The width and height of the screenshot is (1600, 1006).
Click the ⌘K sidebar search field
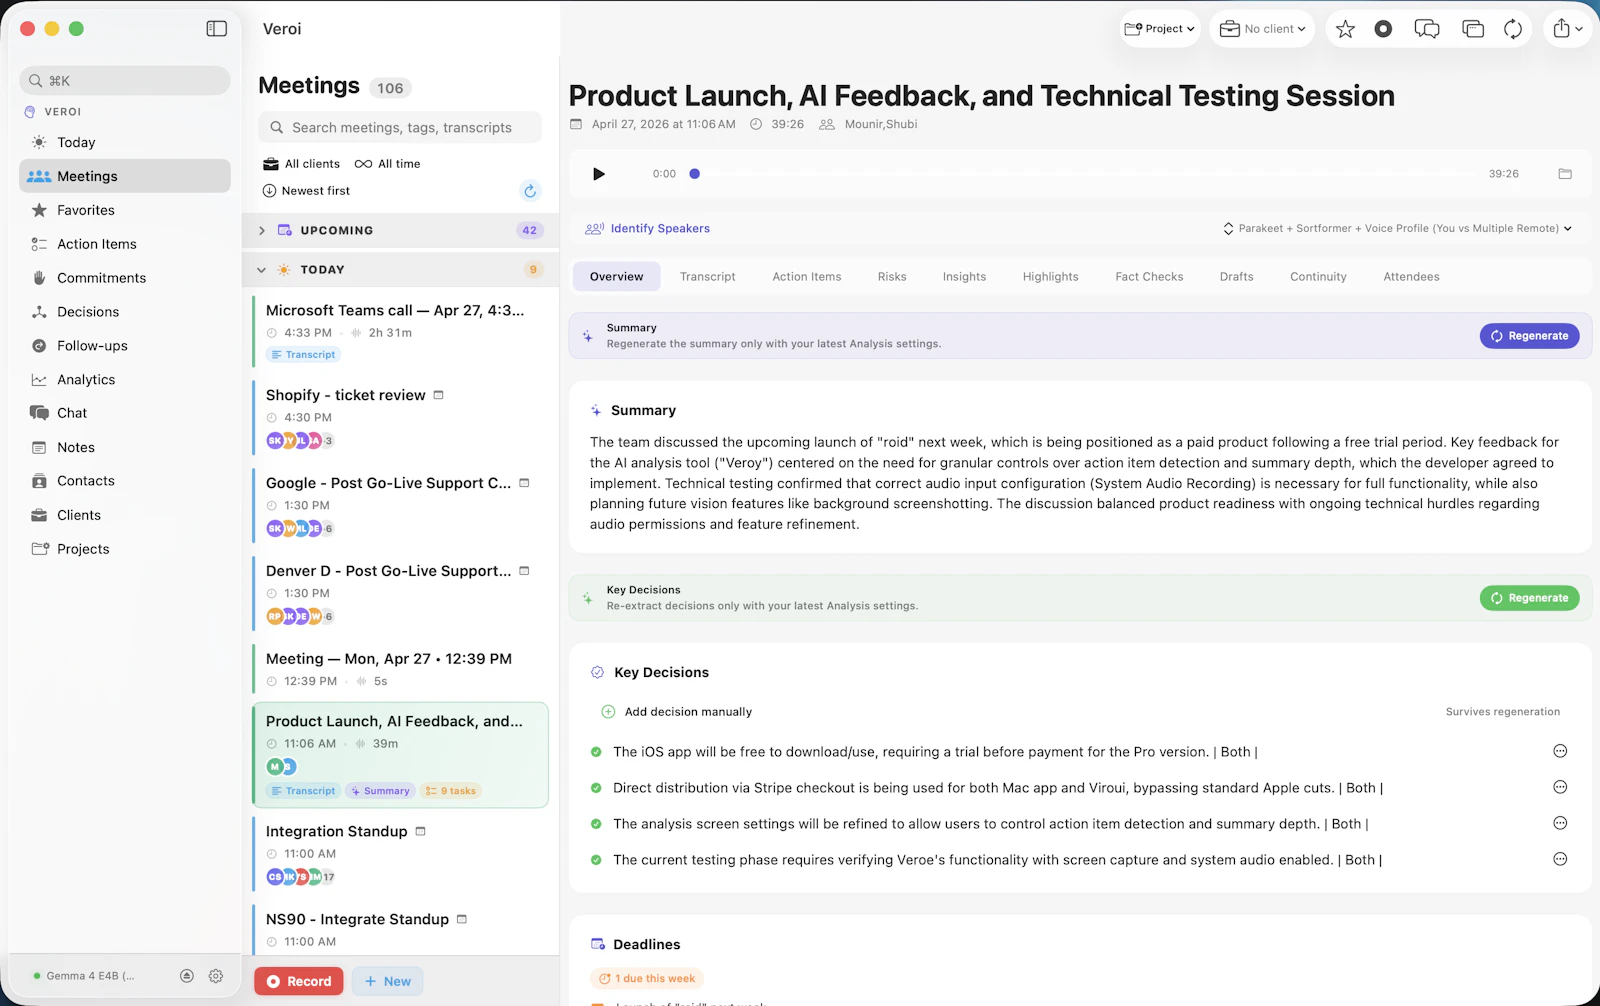point(125,80)
